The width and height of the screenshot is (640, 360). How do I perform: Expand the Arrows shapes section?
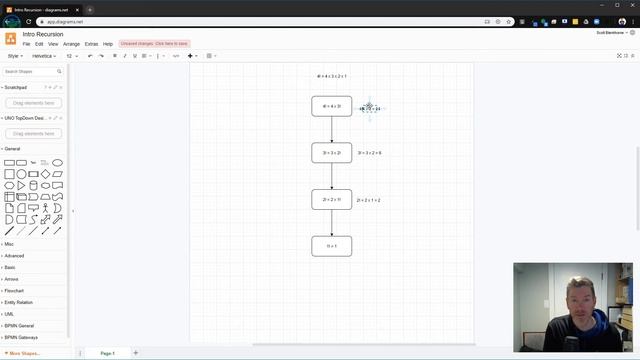point(11,279)
